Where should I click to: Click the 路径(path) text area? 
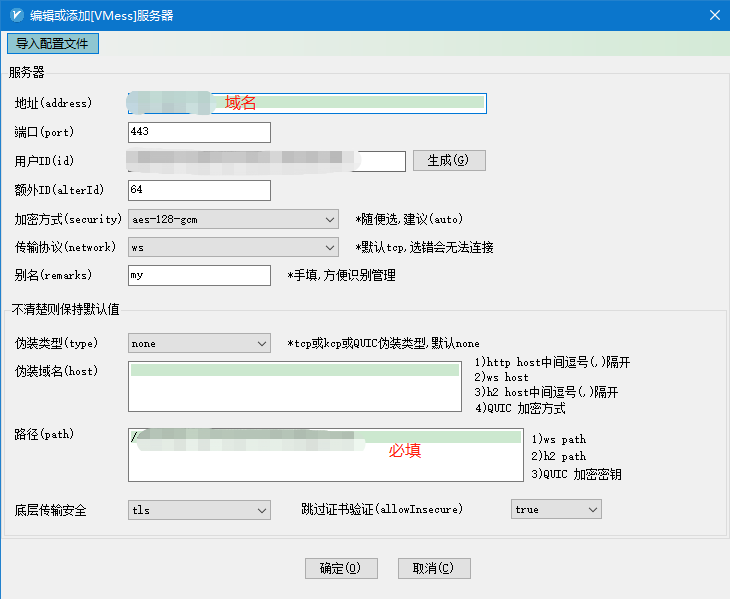[326, 455]
